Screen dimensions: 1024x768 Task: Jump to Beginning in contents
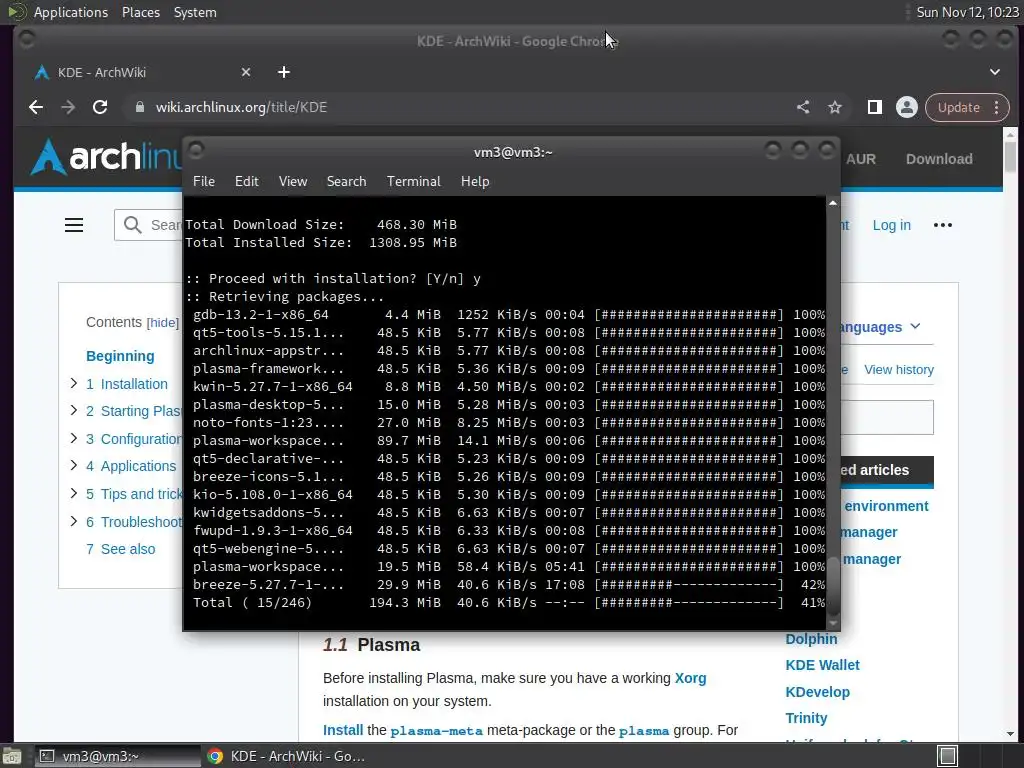pyautogui.click(x=120, y=356)
